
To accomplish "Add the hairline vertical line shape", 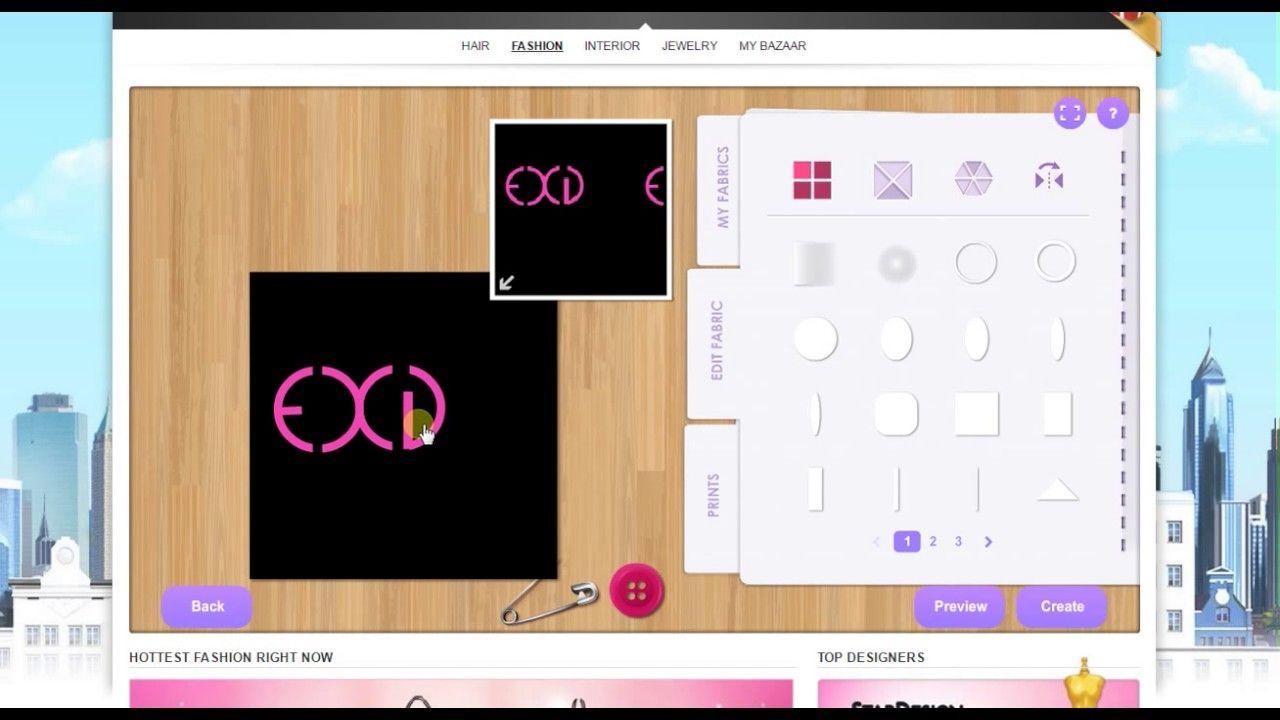I will point(978,489).
